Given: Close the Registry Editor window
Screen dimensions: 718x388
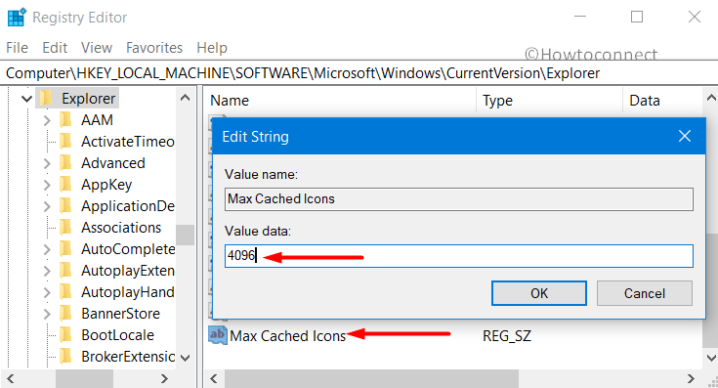Looking at the screenshot, I should [x=694, y=17].
